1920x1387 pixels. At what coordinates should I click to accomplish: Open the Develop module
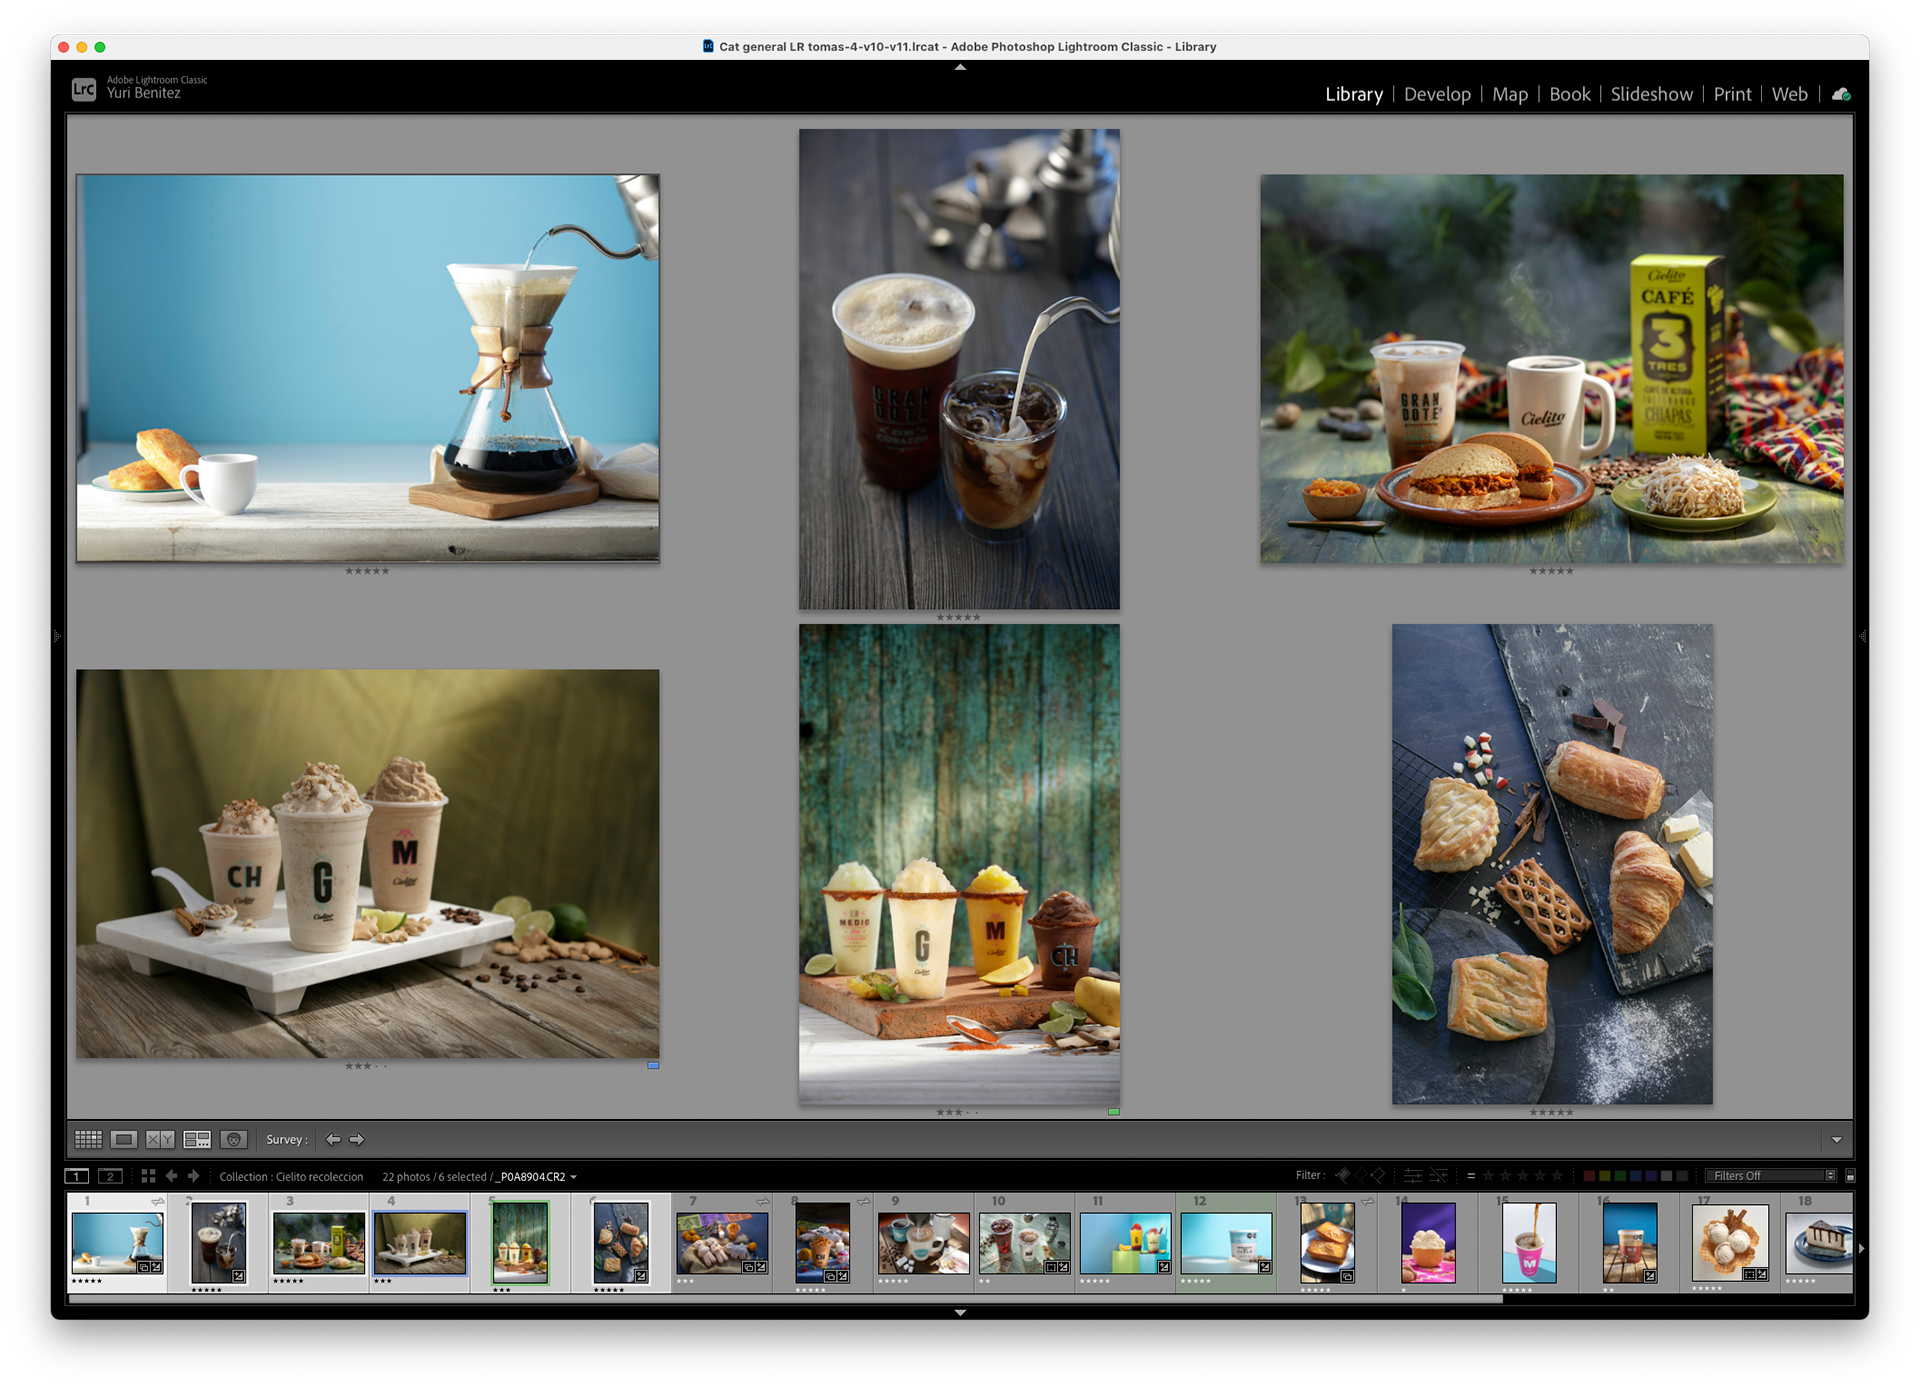(1437, 94)
